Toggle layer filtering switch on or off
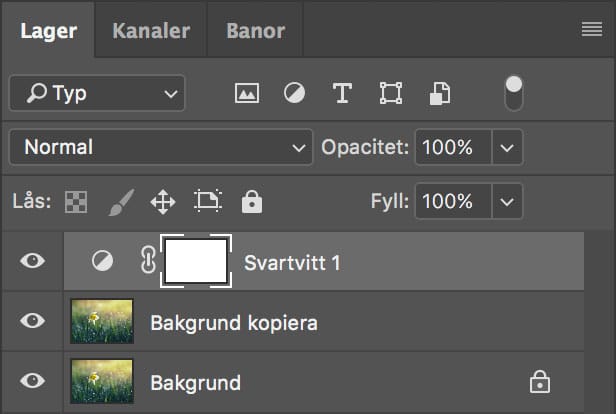This screenshot has width=616, height=414. pyautogui.click(x=514, y=93)
